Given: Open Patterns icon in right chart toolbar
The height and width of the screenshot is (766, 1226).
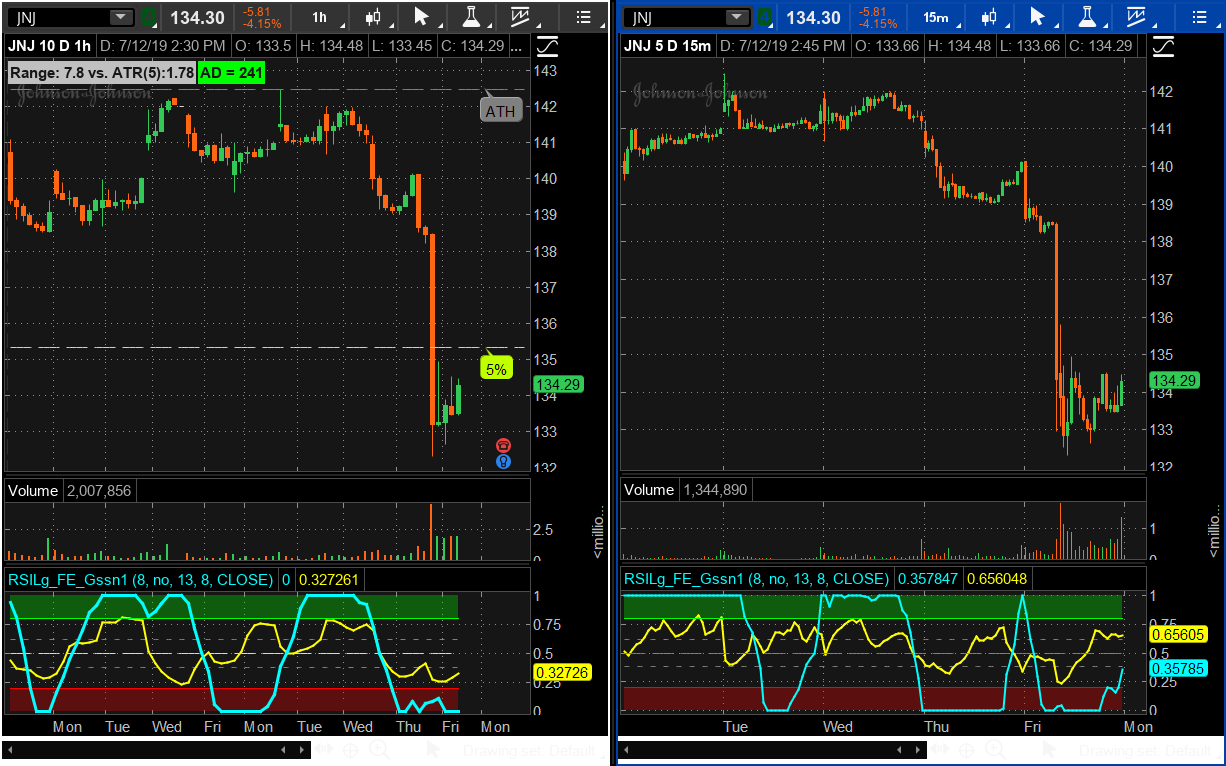Looking at the screenshot, I should click(x=1136, y=17).
